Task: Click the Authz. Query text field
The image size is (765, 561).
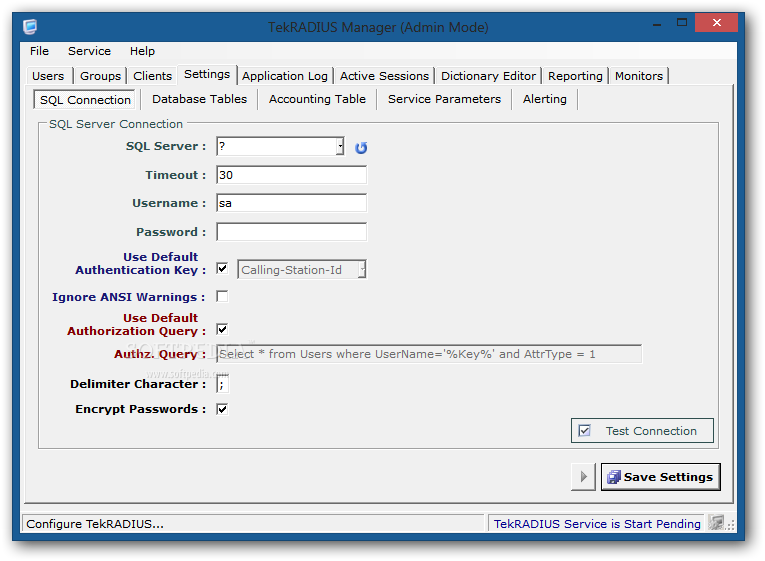Action: 429,354
